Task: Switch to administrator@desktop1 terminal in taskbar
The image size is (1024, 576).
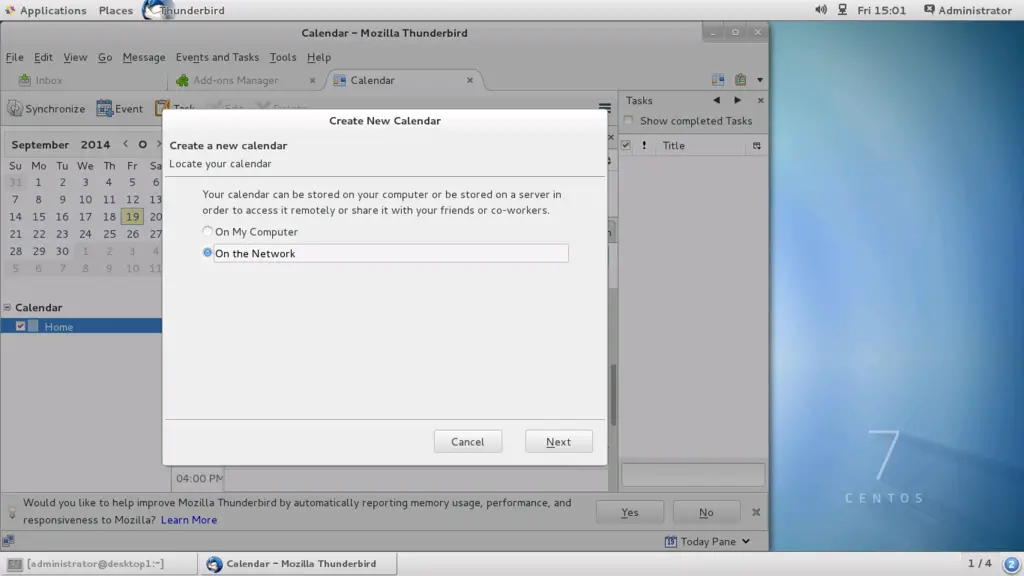Action: tap(99, 563)
